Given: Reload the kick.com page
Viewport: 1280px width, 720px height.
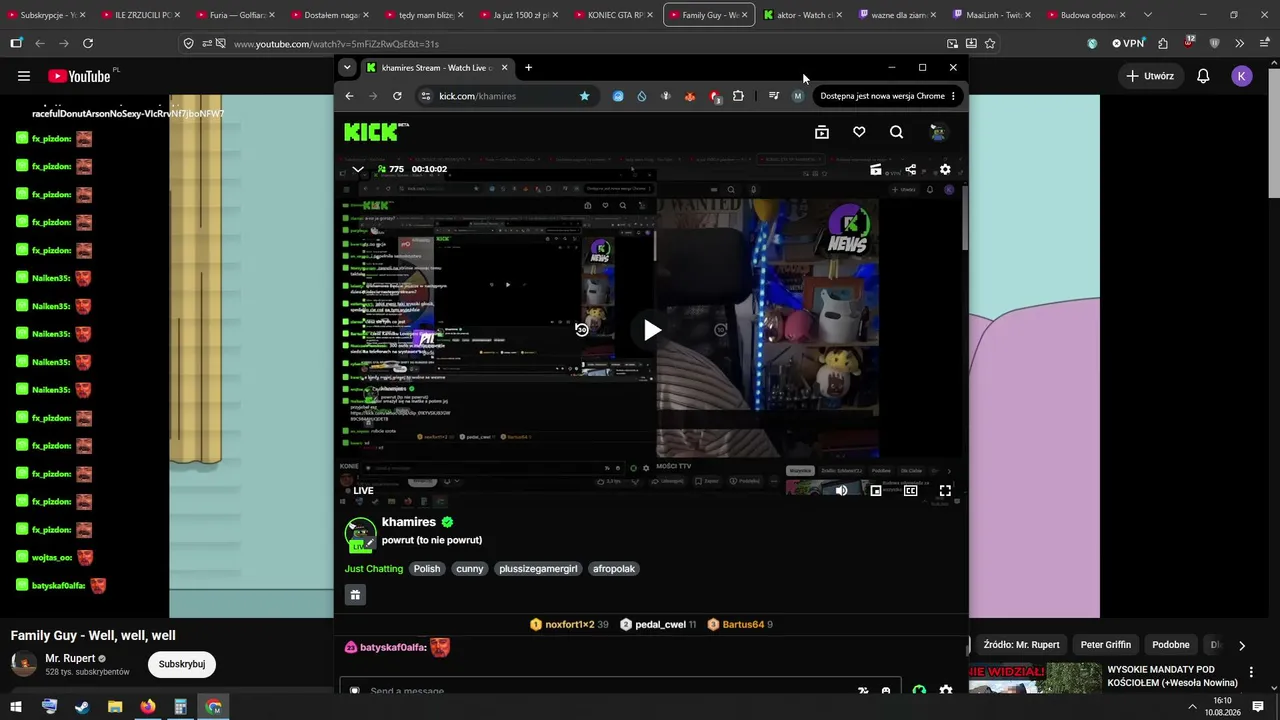Looking at the screenshot, I should (x=397, y=96).
